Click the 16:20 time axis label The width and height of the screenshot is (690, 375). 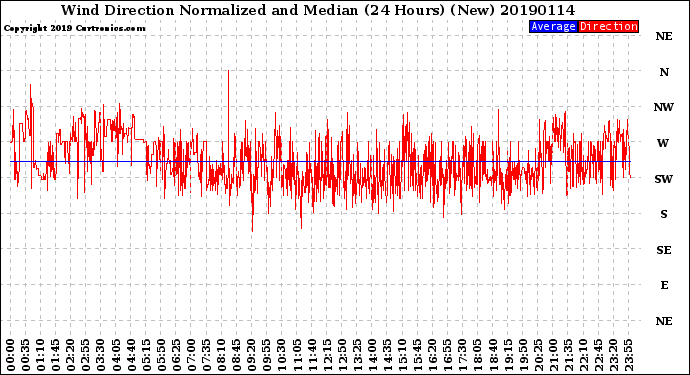(x=433, y=355)
